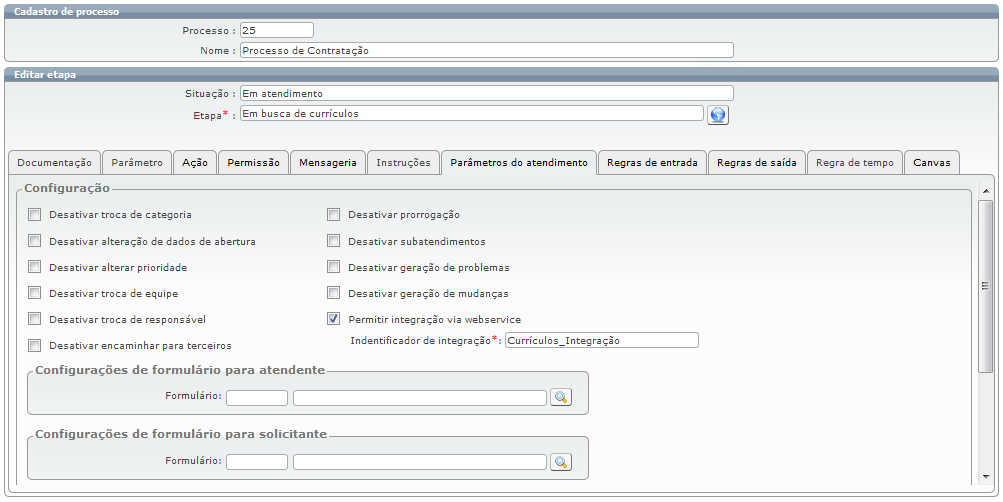Click the globe icon beside Etapa field
1003x502 pixels.
coord(717,115)
